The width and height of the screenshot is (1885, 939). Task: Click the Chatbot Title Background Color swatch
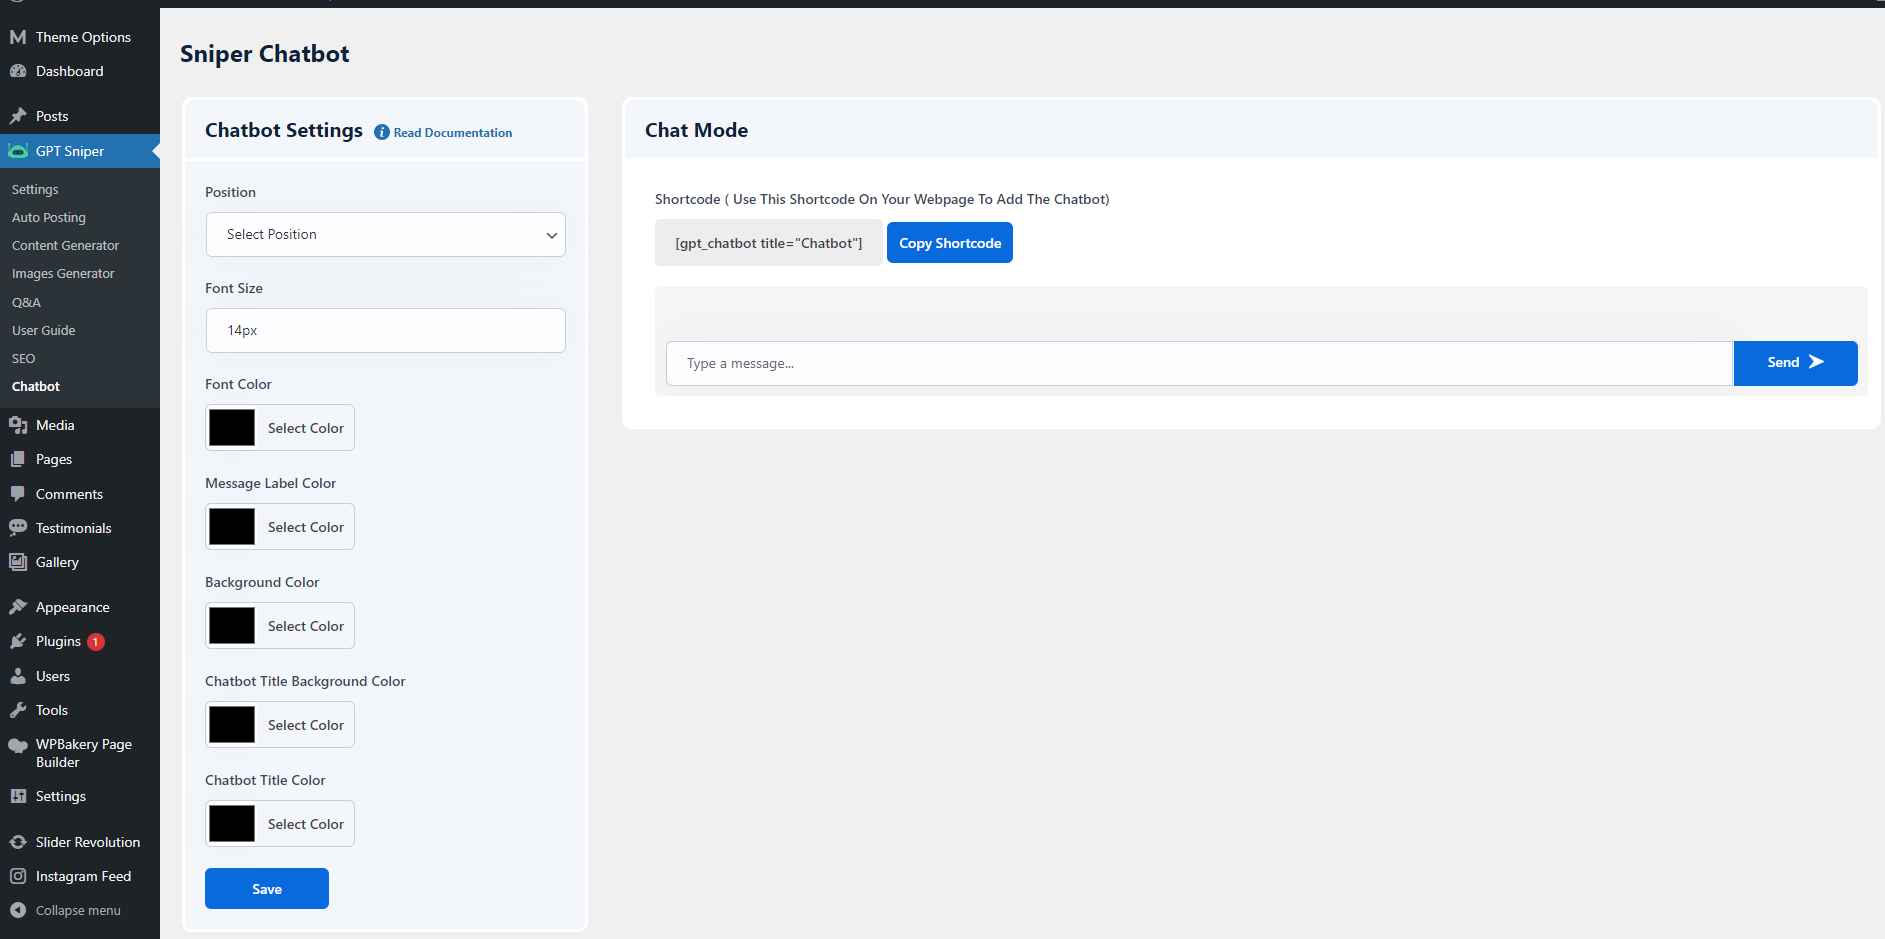232,725
